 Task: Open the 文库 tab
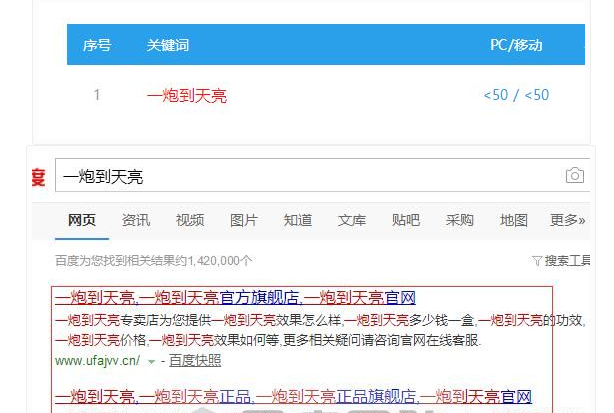352,220
